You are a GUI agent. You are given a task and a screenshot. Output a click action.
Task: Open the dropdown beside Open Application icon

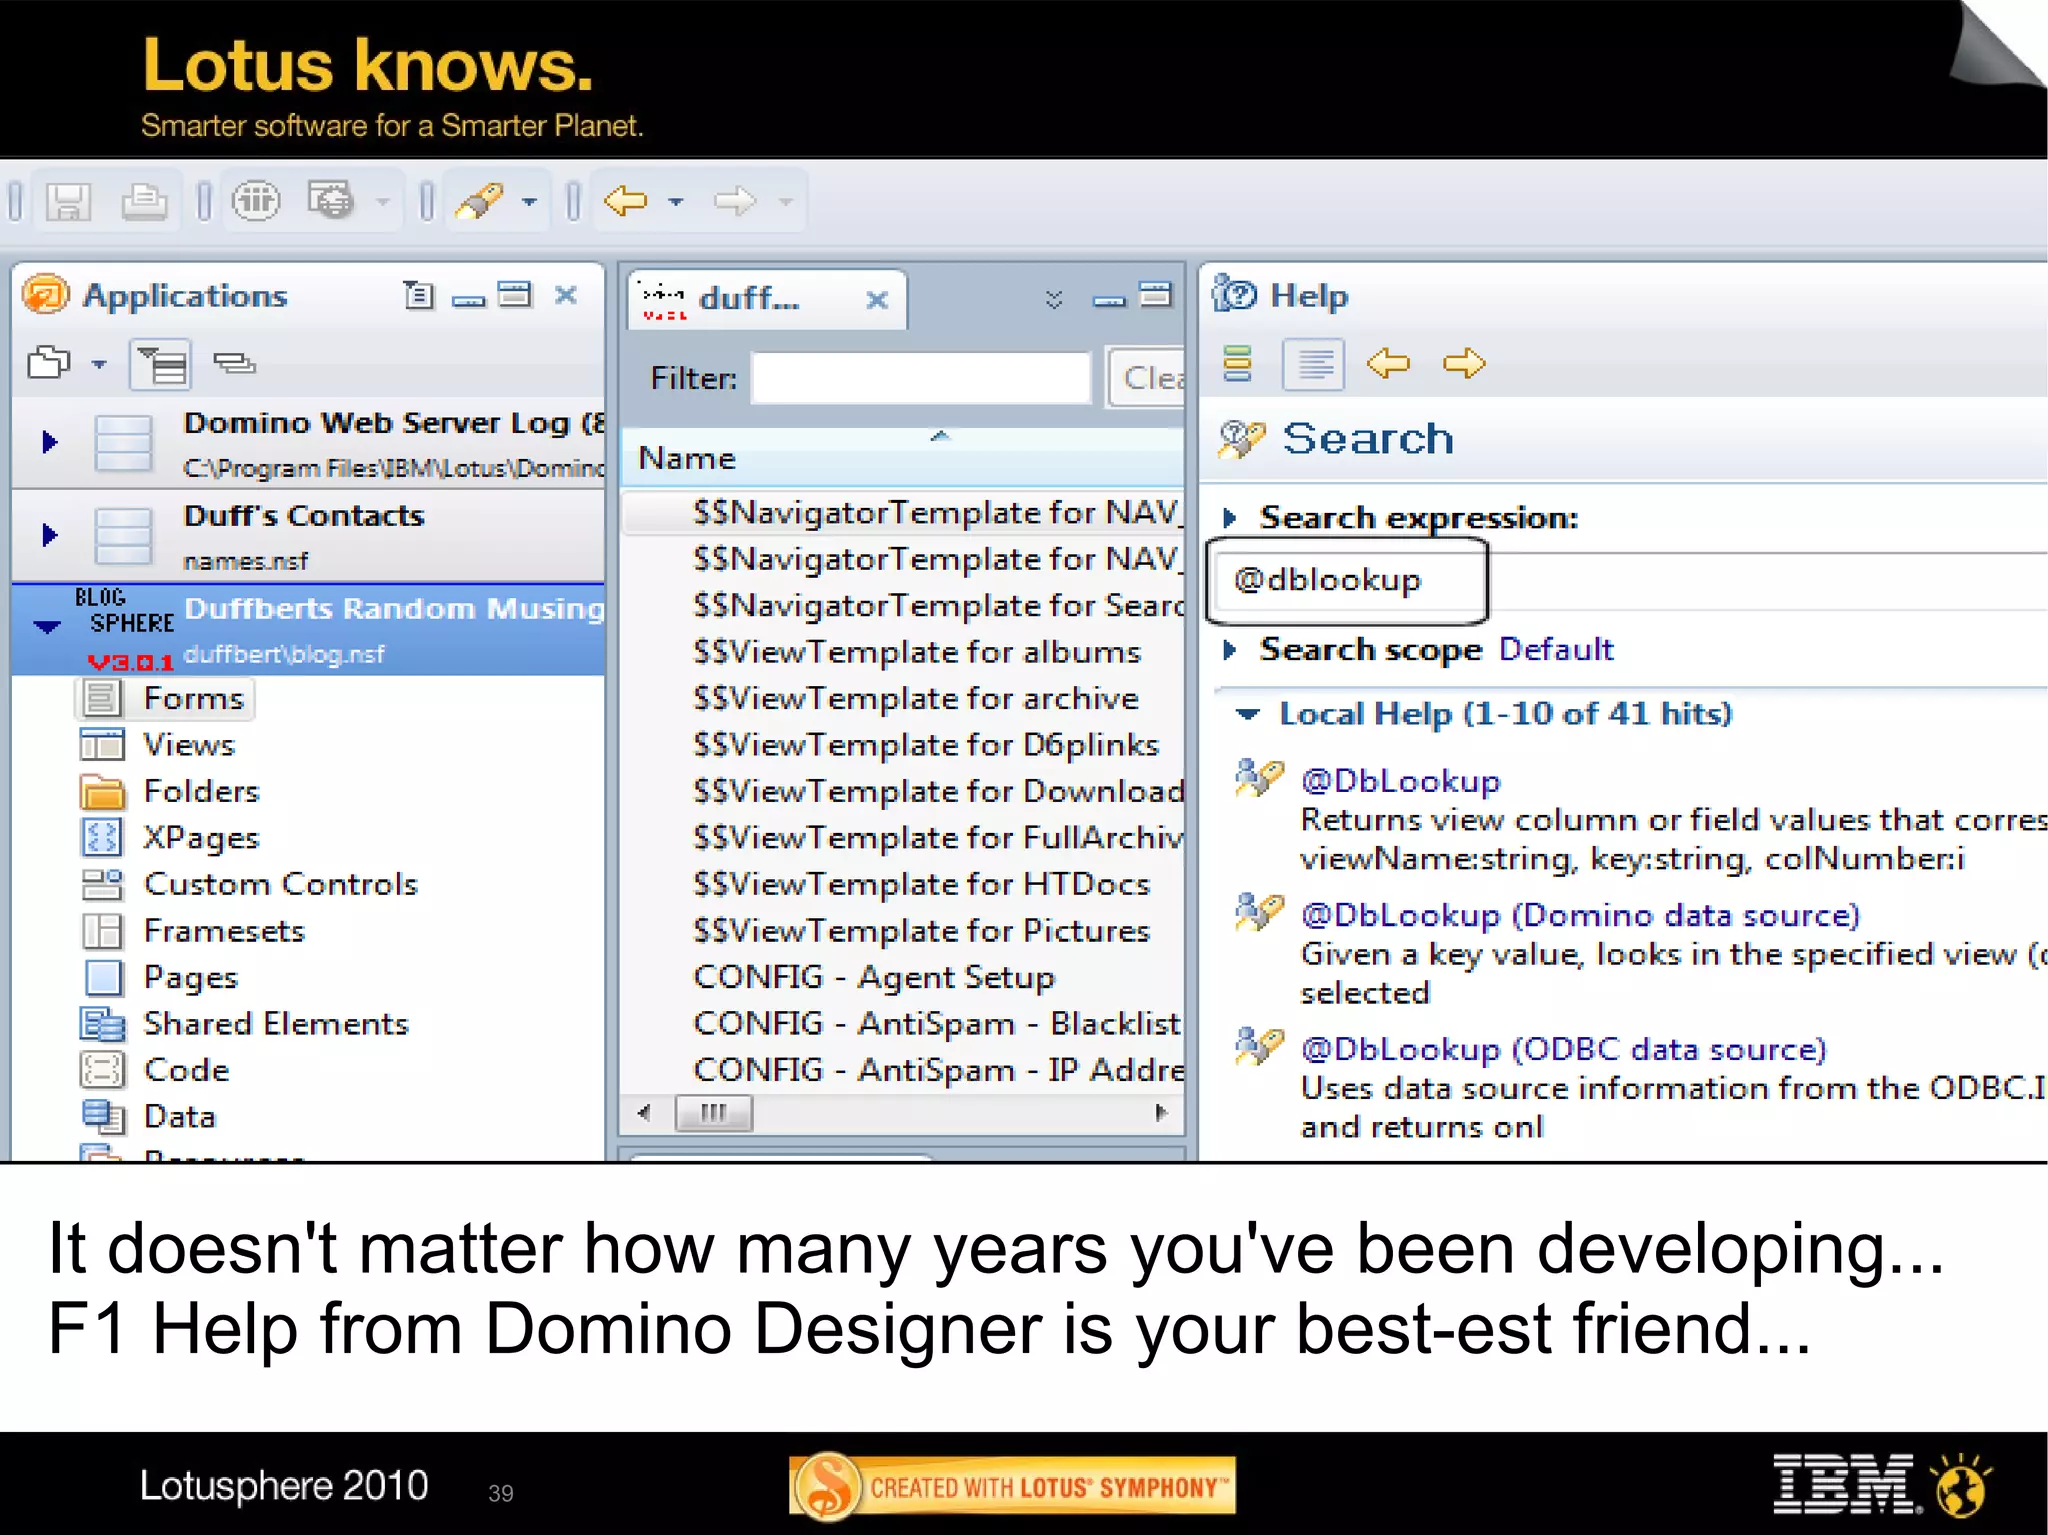pyautogui.click(x=99, y=364)
